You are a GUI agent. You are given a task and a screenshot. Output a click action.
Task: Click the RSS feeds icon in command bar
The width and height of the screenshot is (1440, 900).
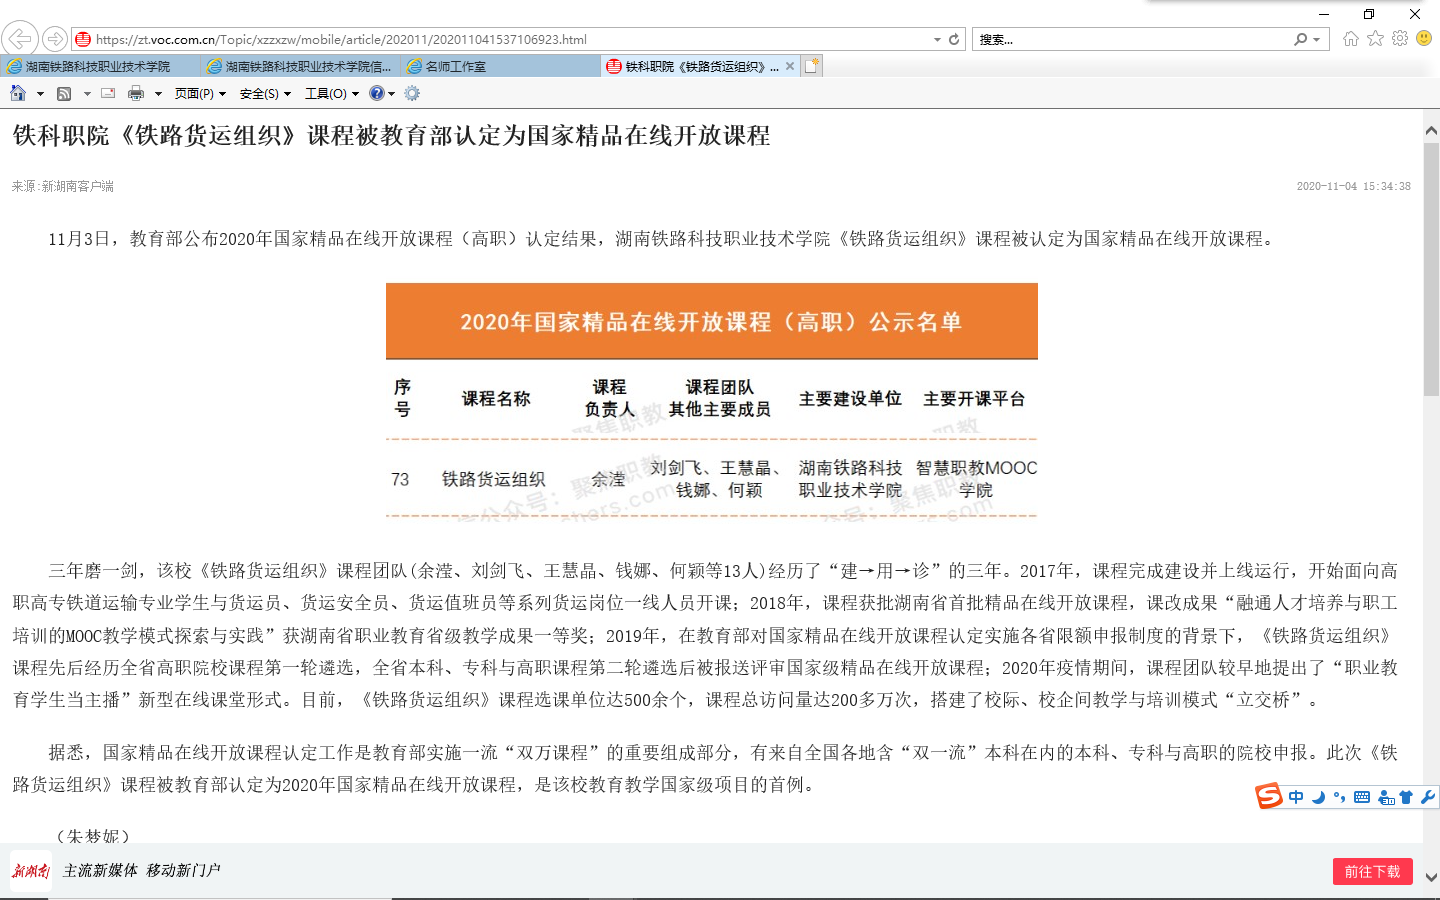(64, 93)
